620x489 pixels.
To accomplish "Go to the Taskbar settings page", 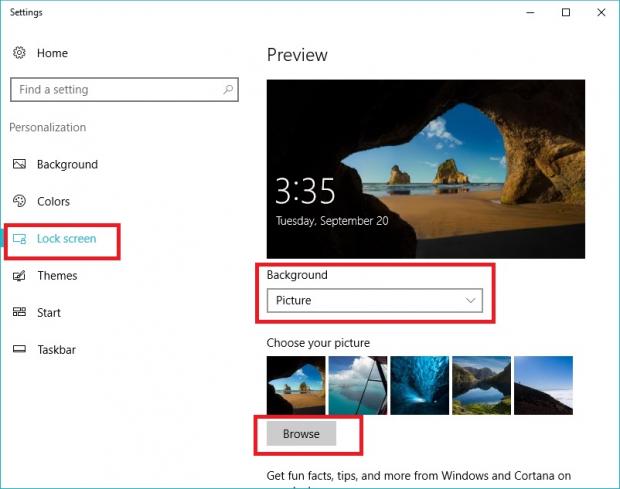I will [56, 350].
